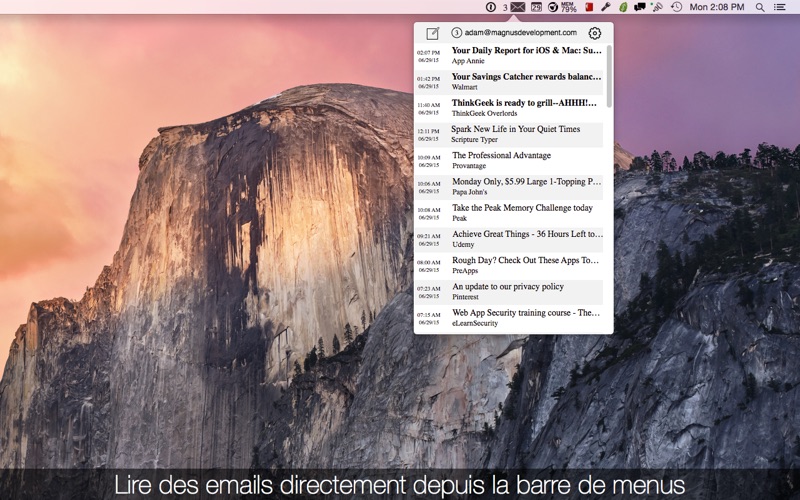
Task: Click the 01:42 PM timestamp
Action: pos(429,79)
